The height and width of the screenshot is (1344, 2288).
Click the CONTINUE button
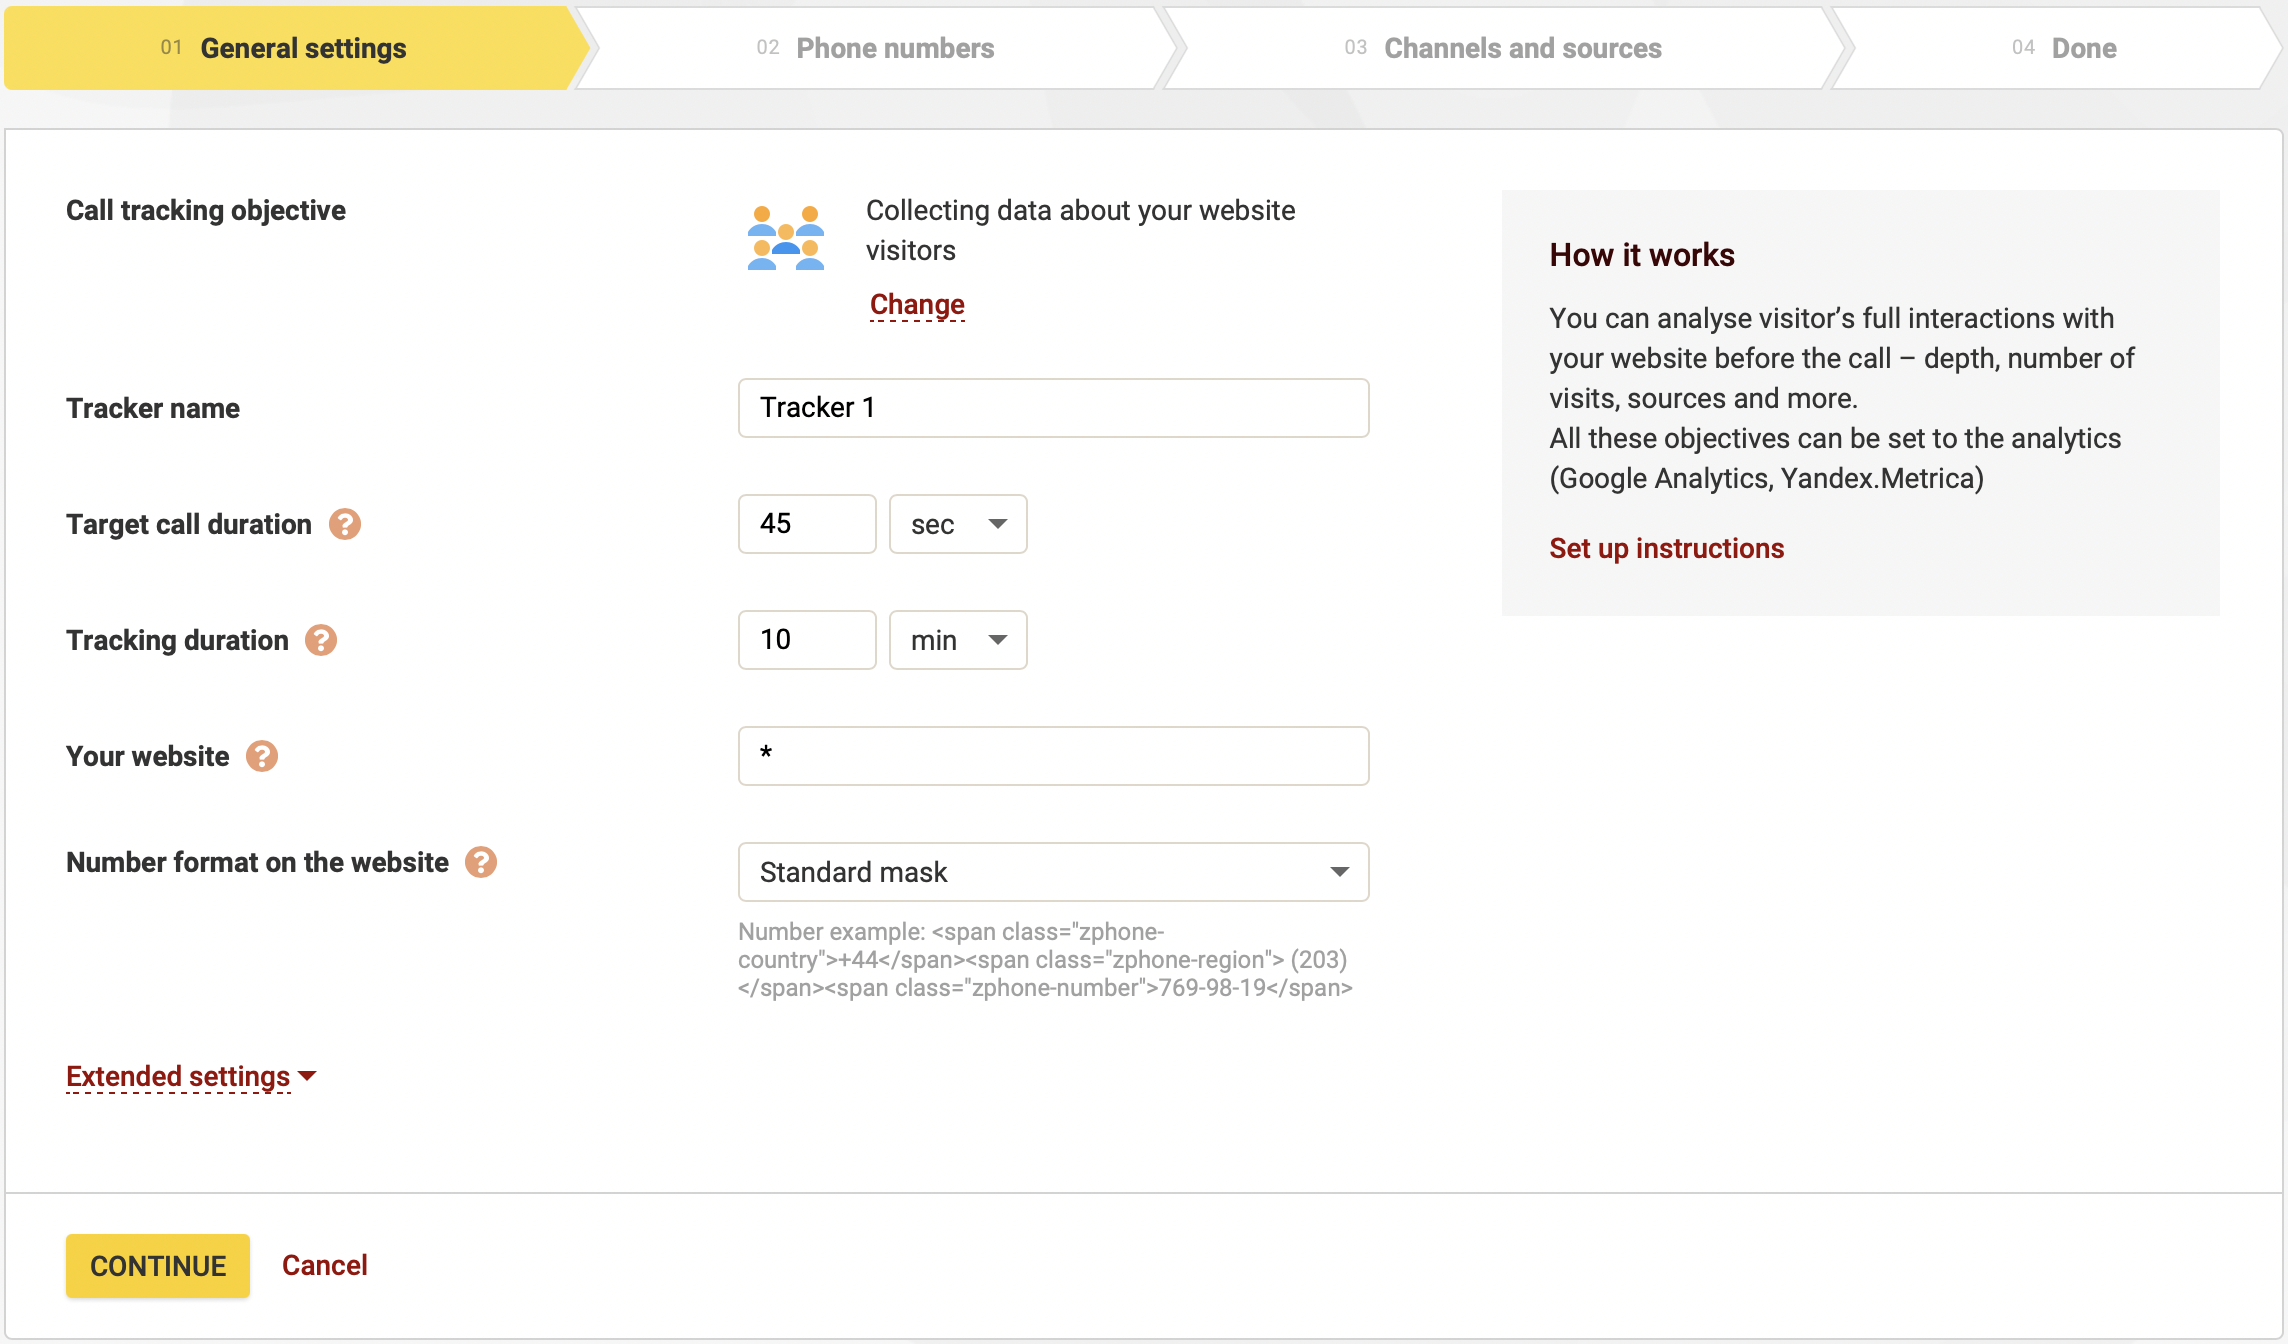(158, 1266)
